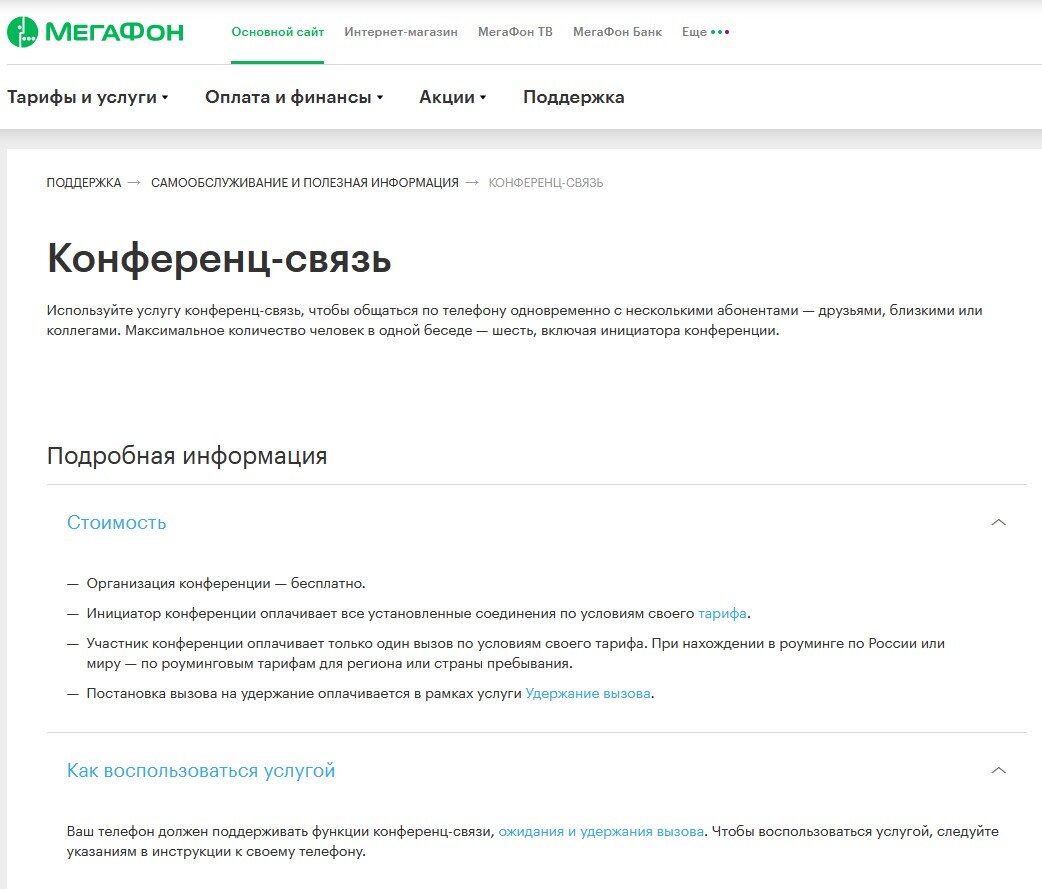Click text Организация конференции — бесплатно
Viewport: 1042px width, 889px height.
click(x=226, y=583)
